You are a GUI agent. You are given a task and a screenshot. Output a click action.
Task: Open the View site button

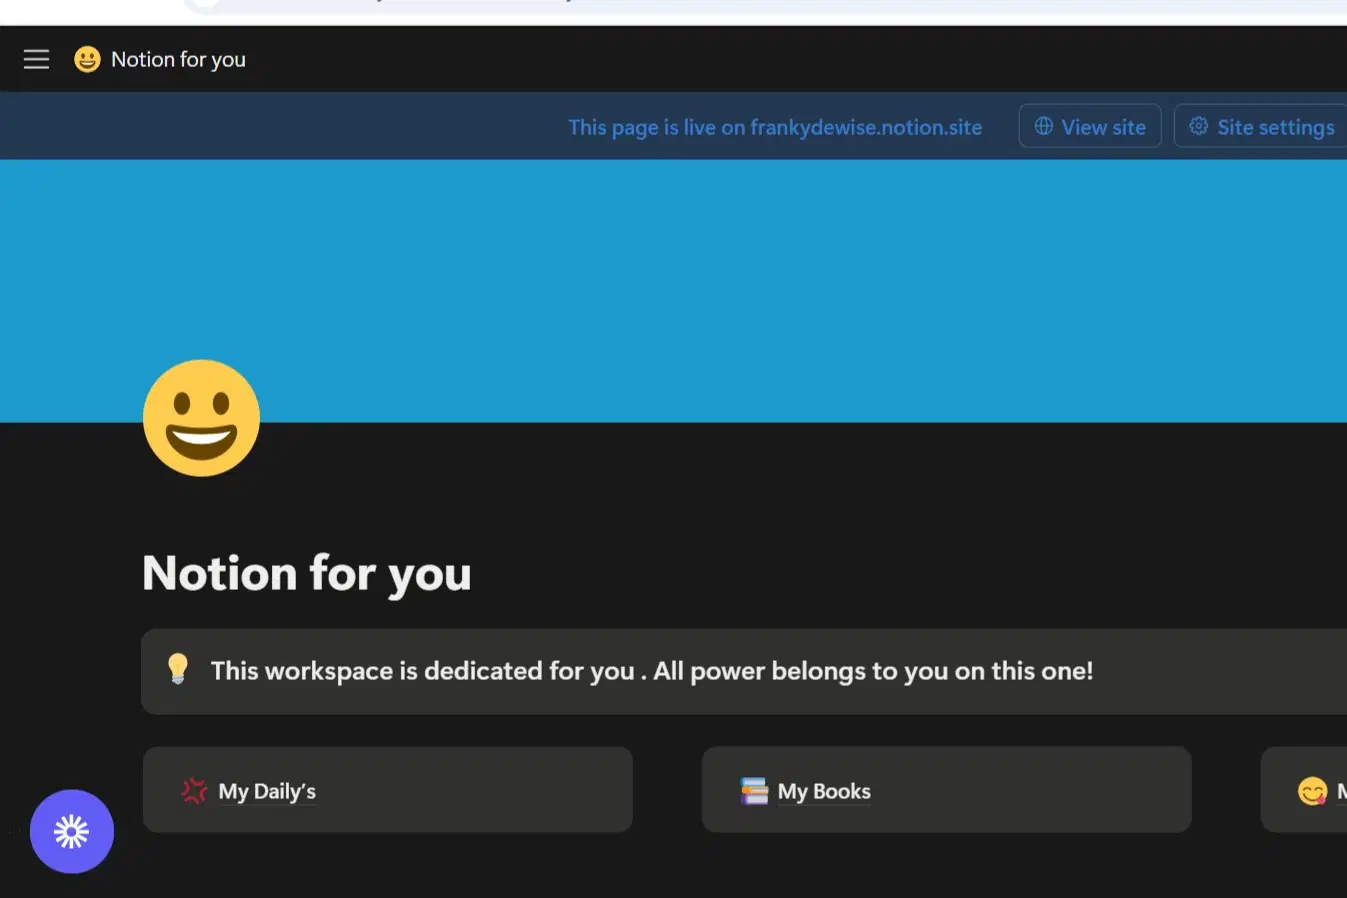point(1089,126)
